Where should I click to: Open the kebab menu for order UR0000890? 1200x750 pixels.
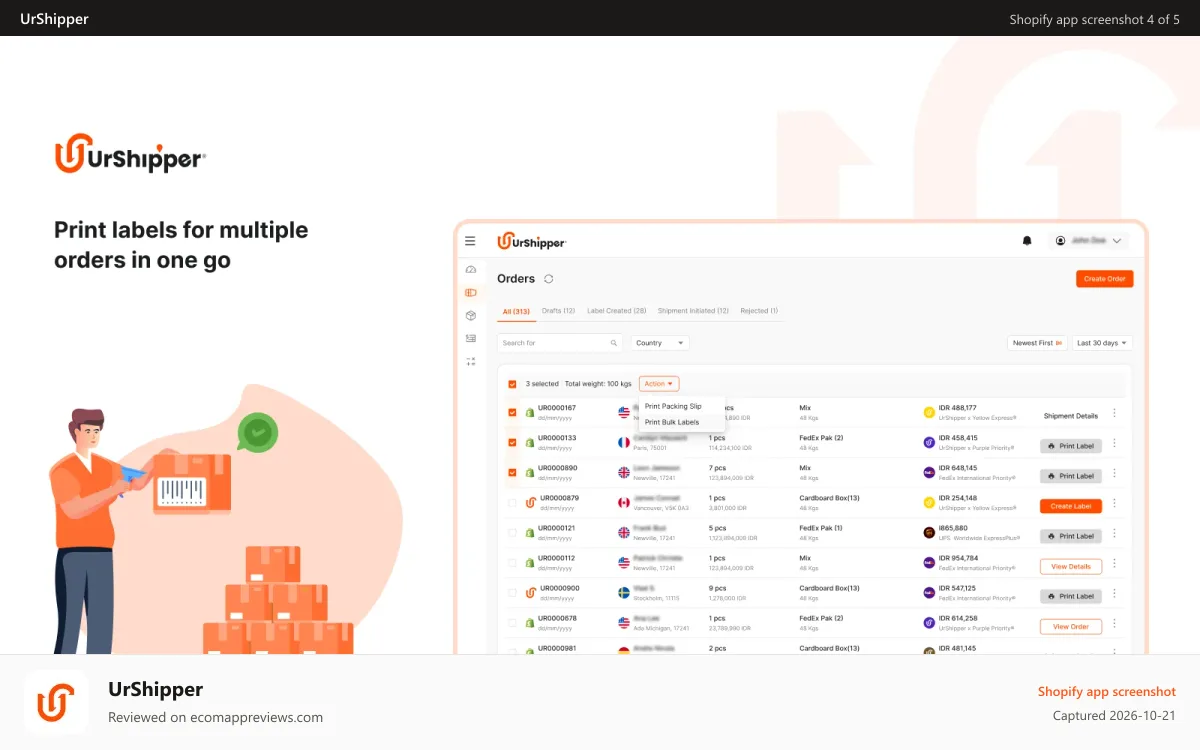pos(1115,473)
